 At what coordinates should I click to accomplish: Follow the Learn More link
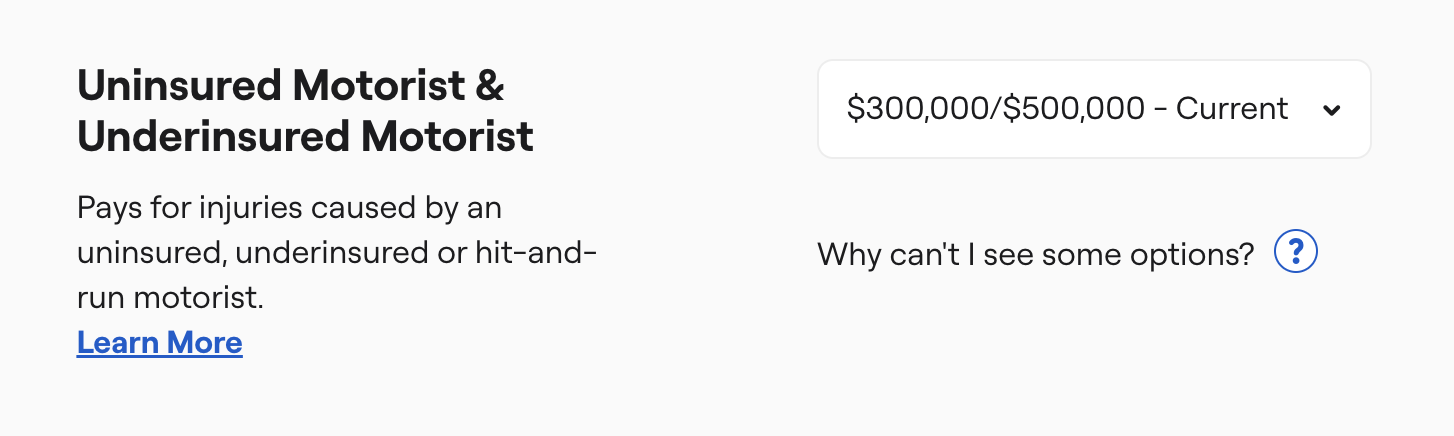click(159, 343)
